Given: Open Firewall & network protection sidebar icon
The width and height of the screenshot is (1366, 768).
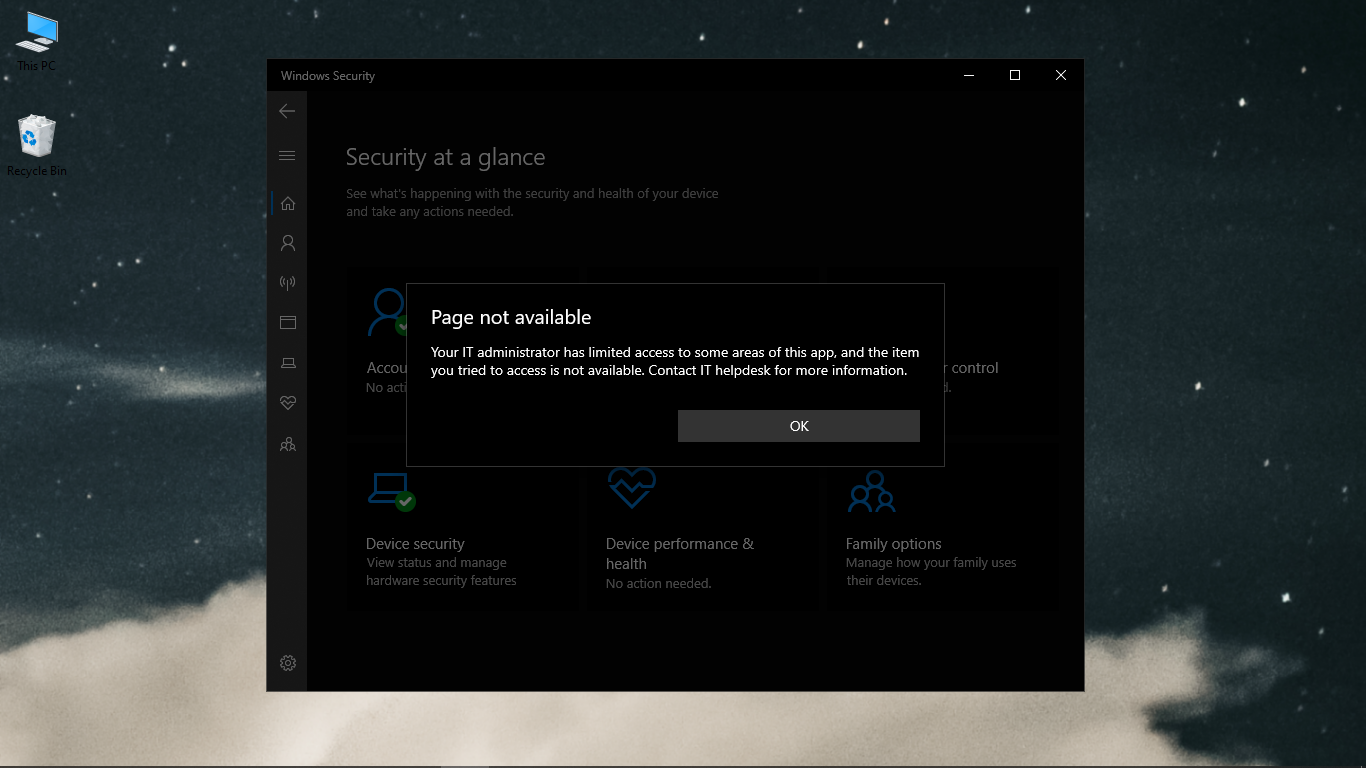Looking at the screenshot, I should [288, 283].
